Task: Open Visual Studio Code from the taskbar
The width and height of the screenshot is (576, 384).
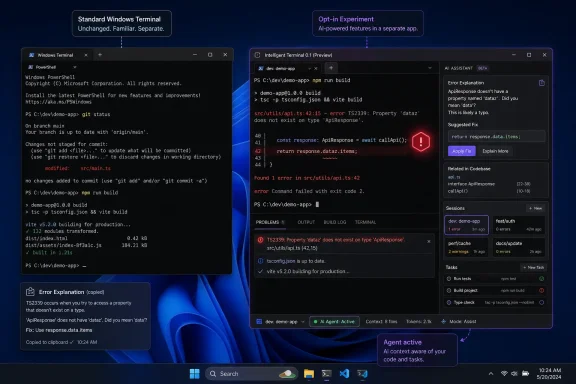Action: tap(344, 374)
